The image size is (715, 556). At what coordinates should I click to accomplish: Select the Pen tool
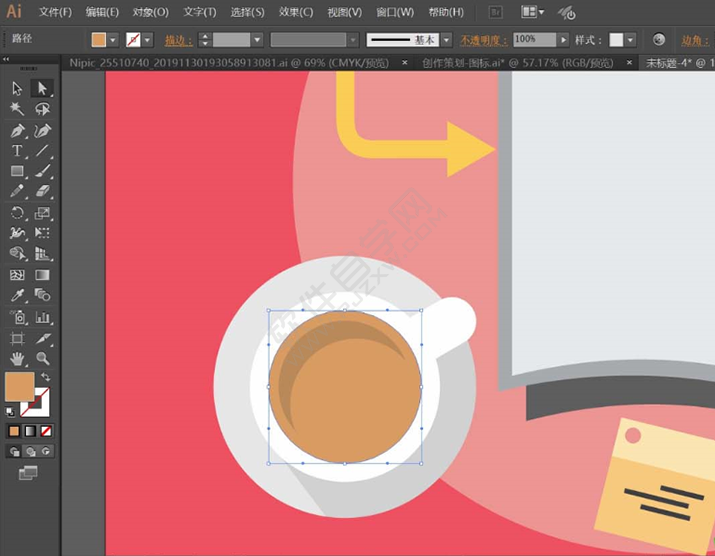[x=17, y=131]
